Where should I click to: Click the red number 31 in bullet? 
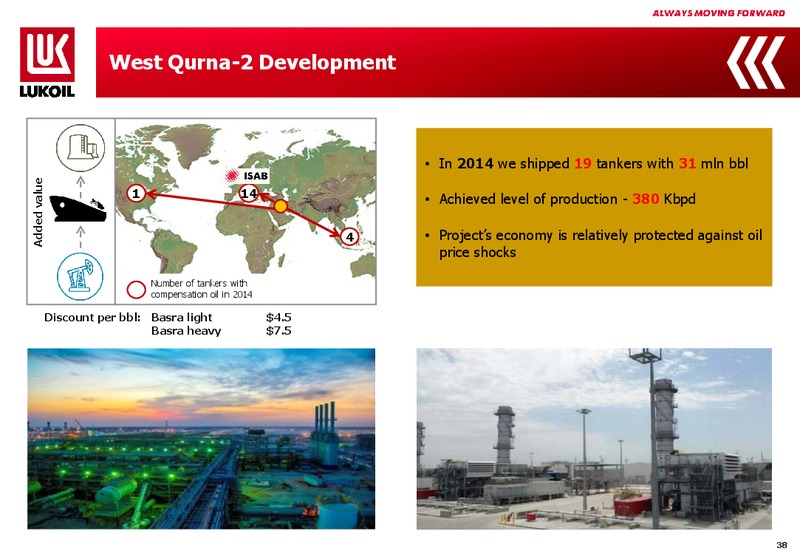pyautogui.click(x=687, y=164)
